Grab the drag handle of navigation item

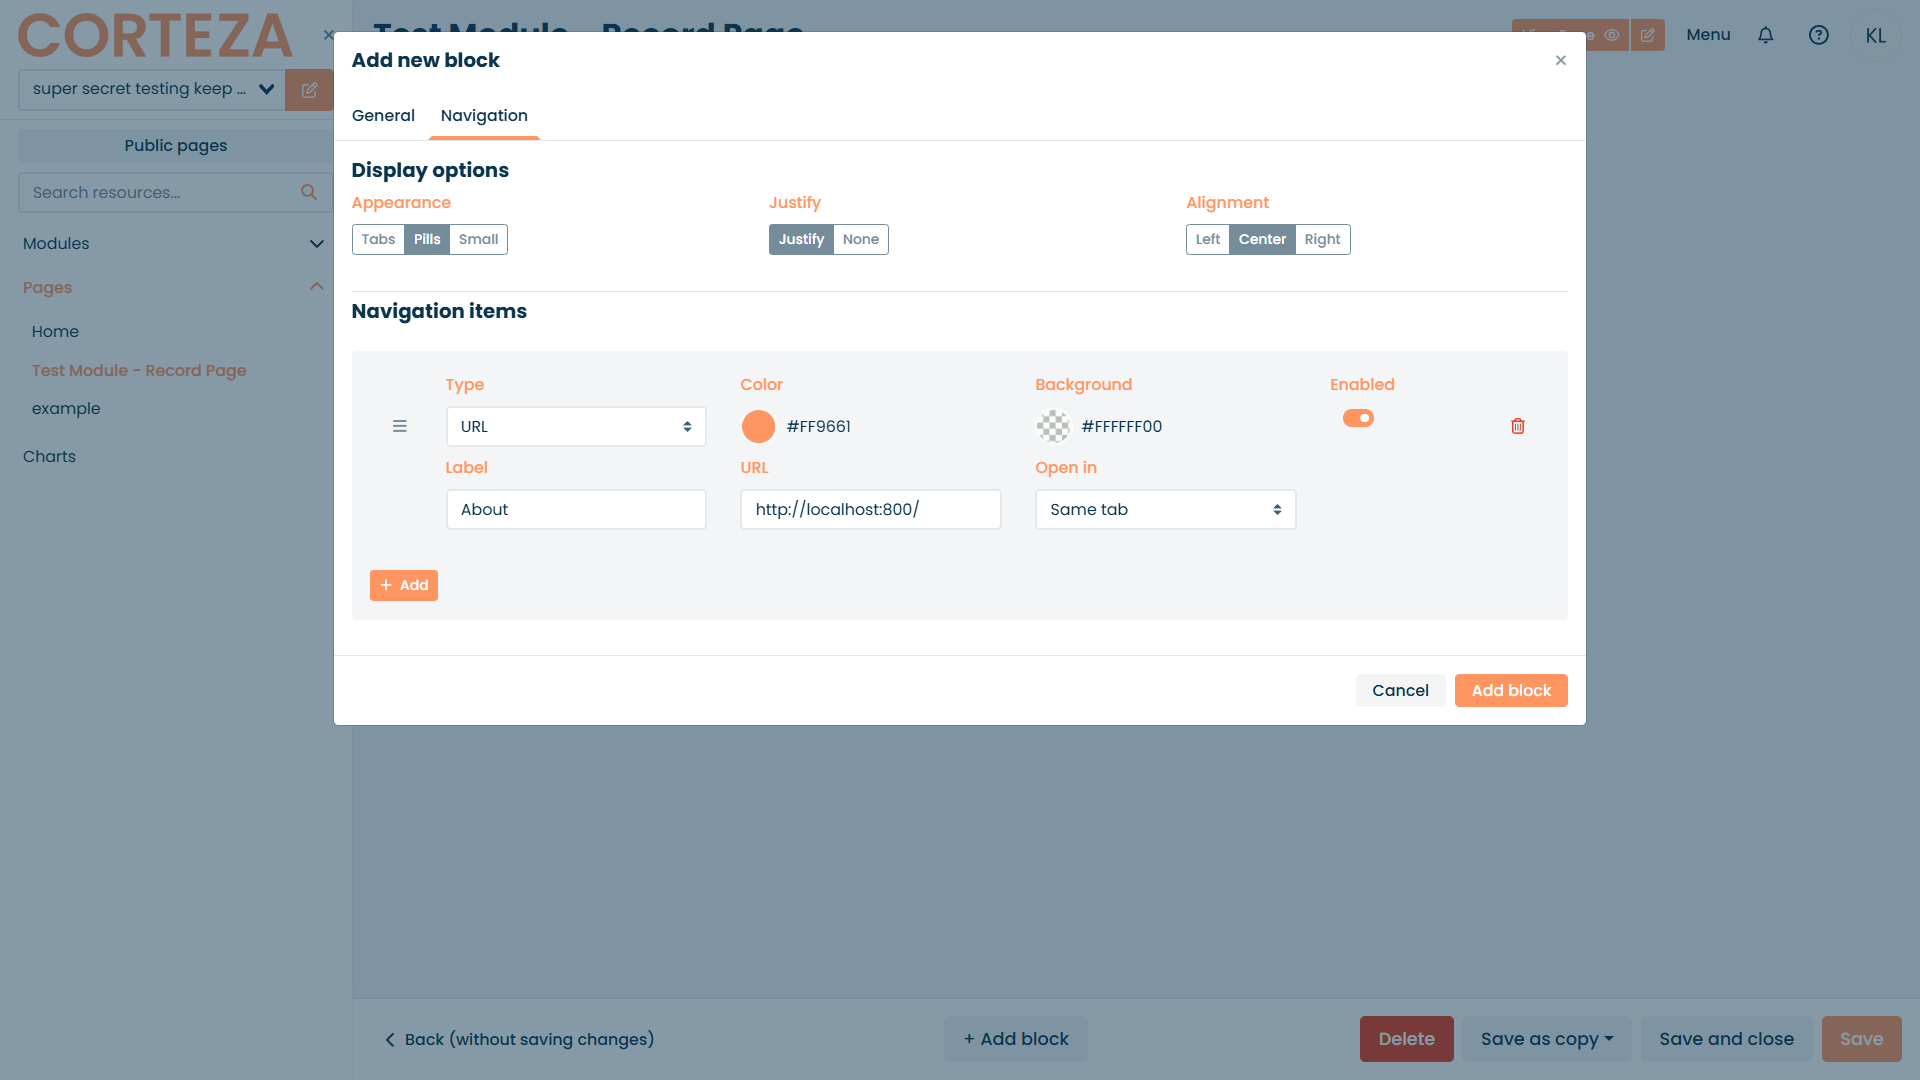pos(399,426)
